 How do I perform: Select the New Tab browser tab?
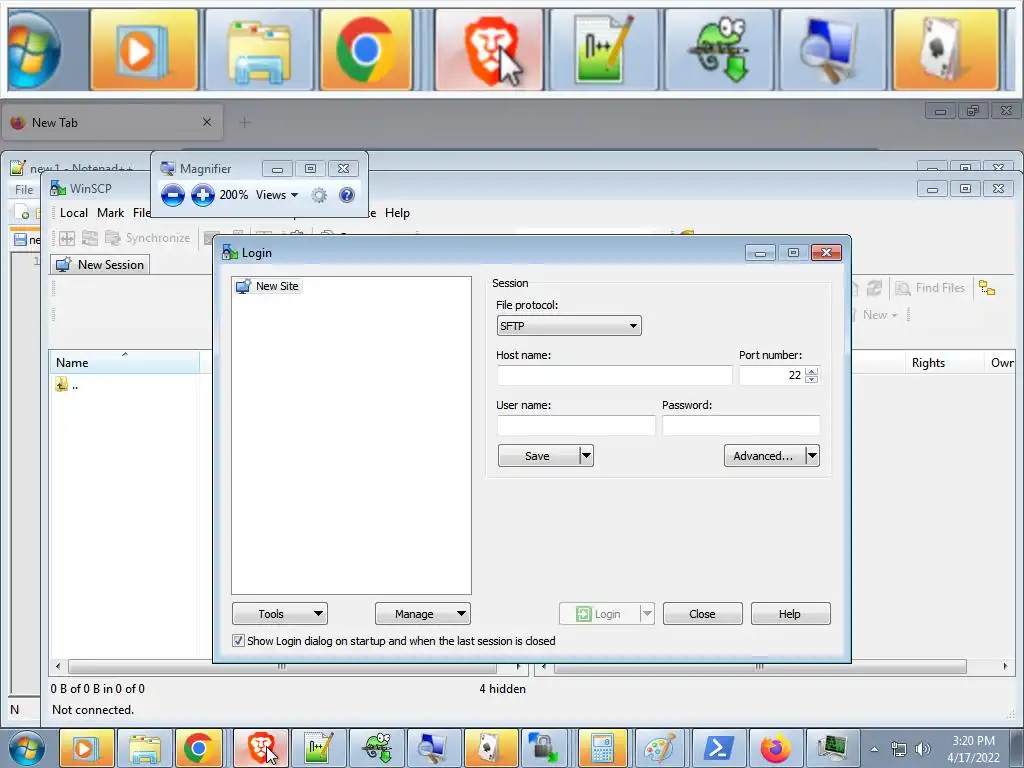(112, 123)
